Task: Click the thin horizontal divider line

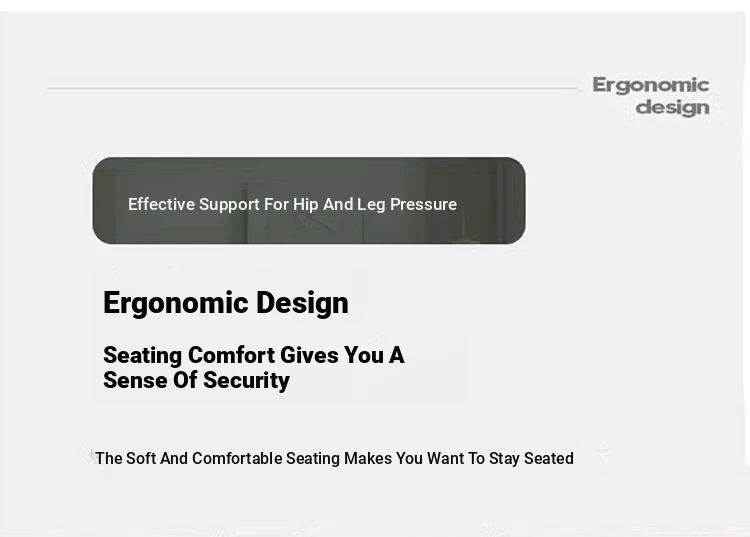Action: (x=312, y=88)
